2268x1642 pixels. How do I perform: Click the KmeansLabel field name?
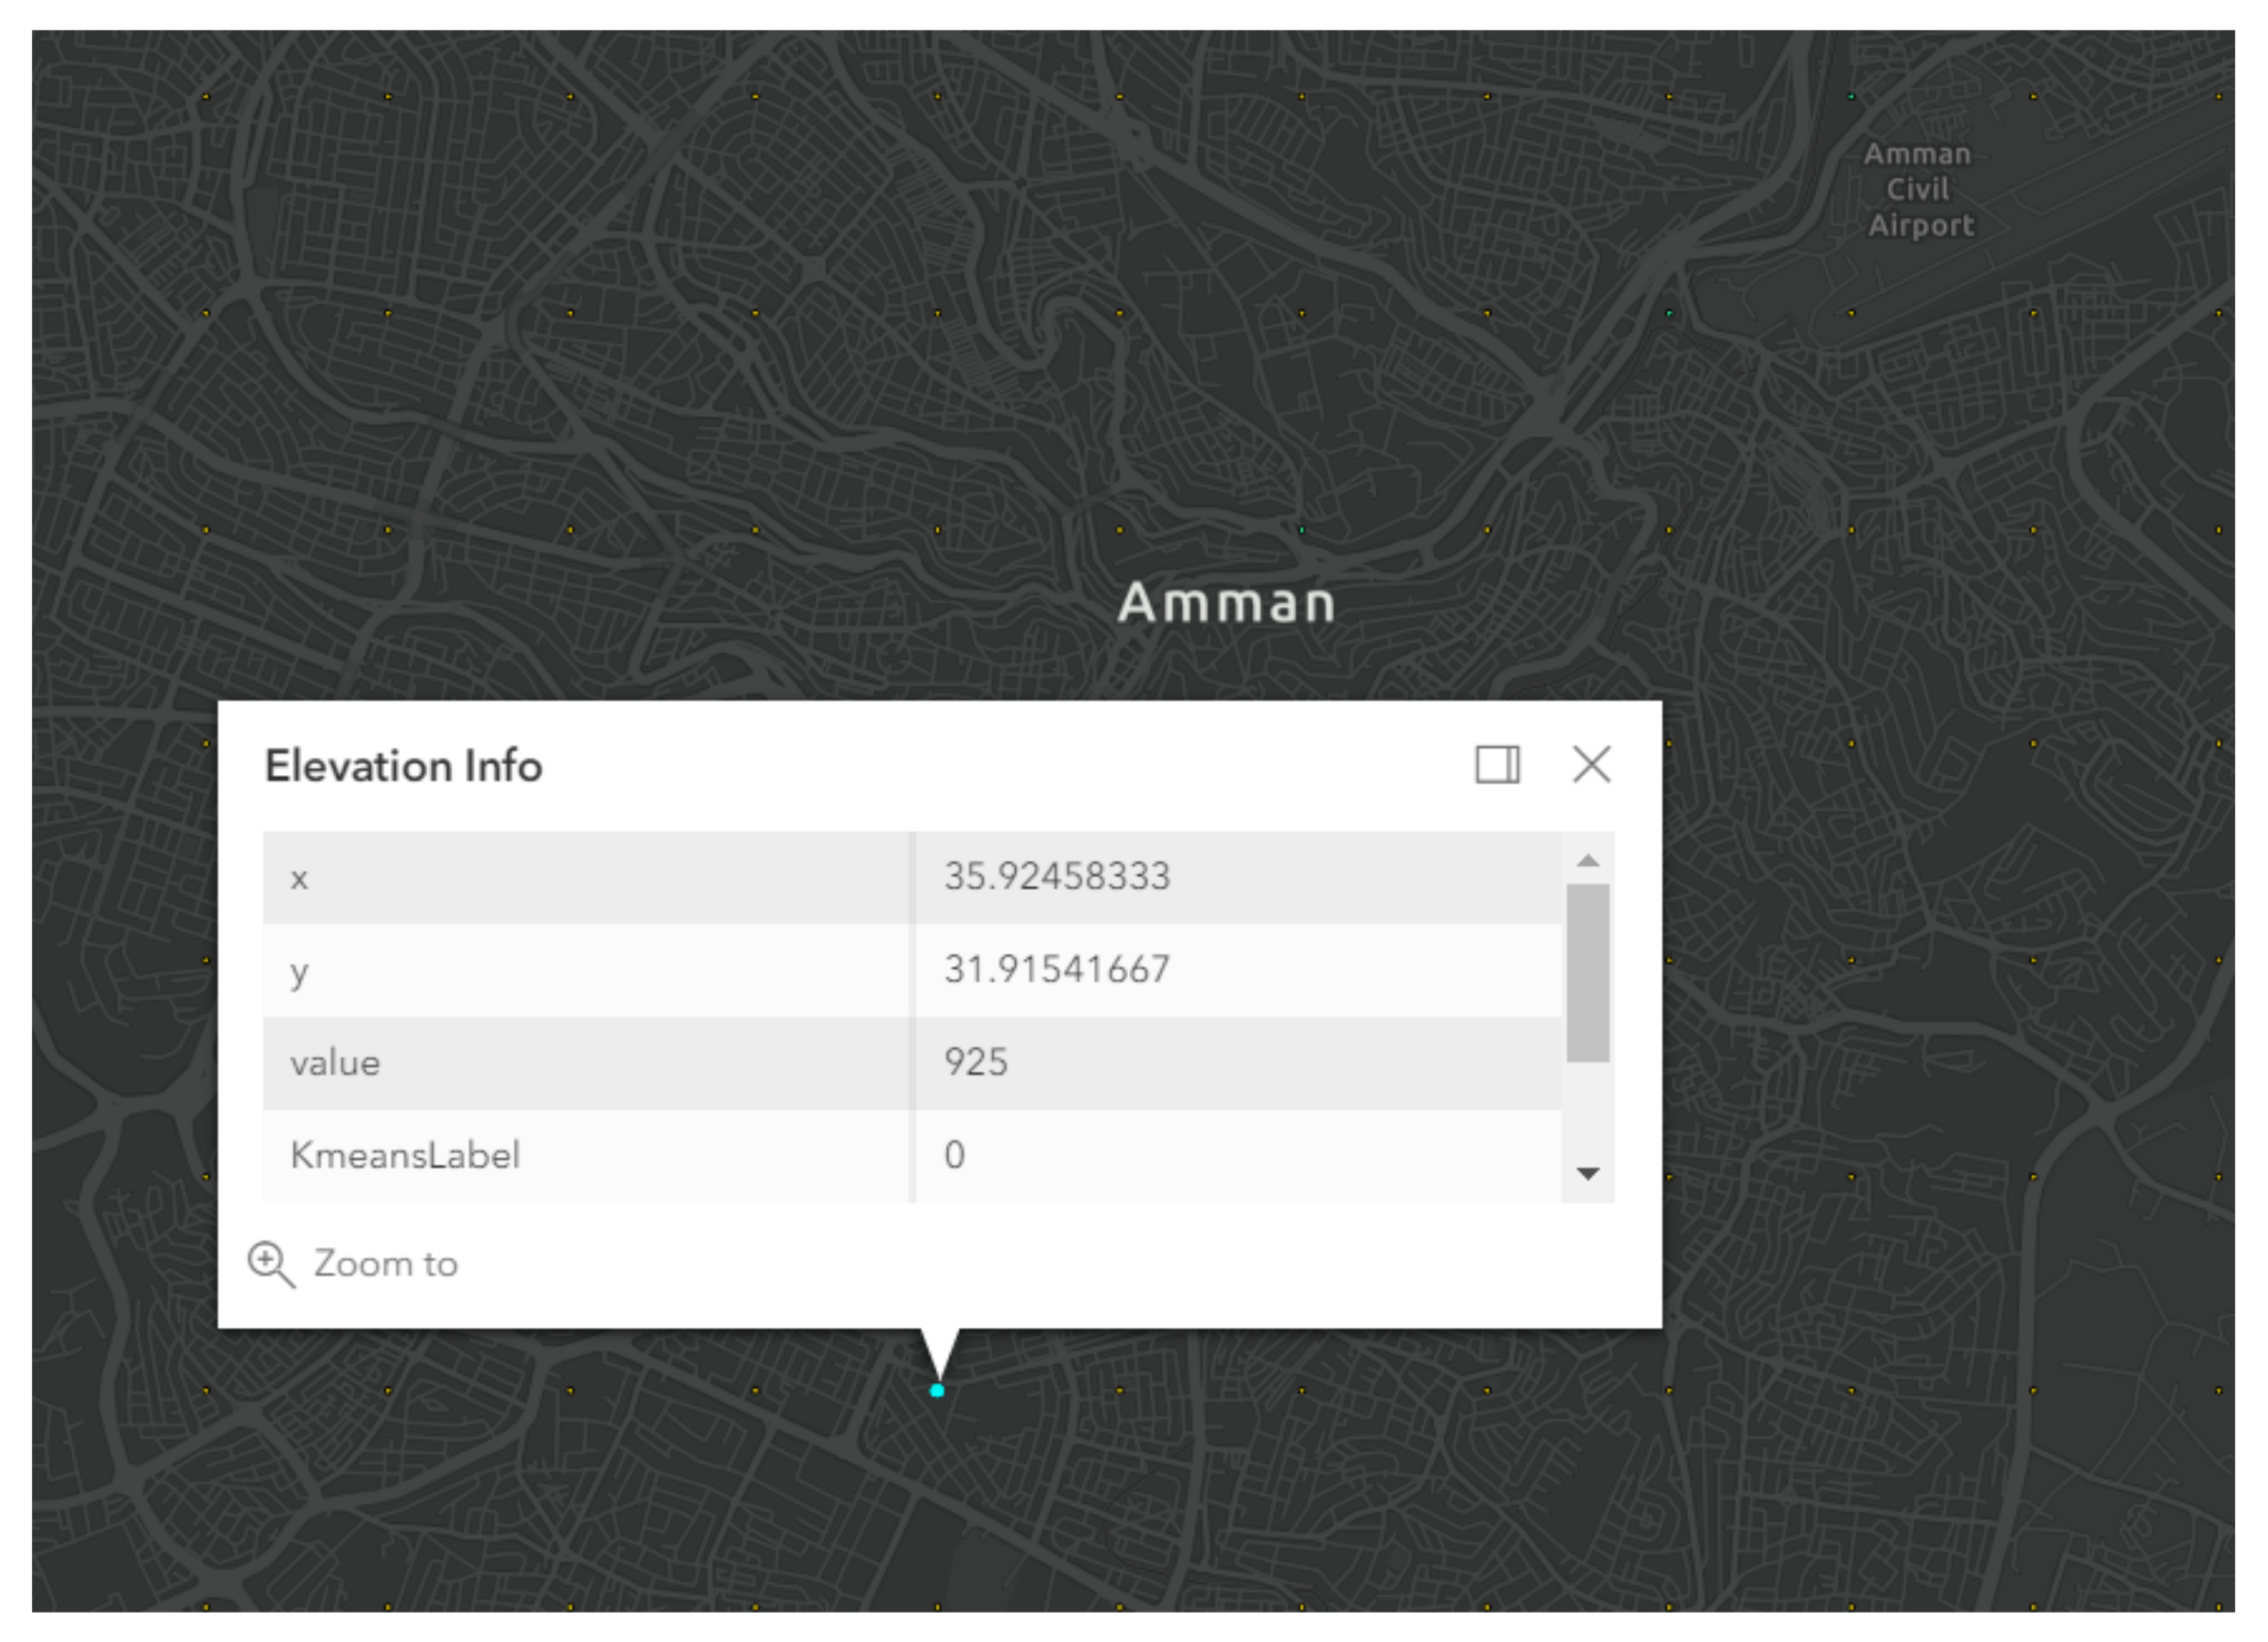pyautogui.click(x=405, y=1155)
